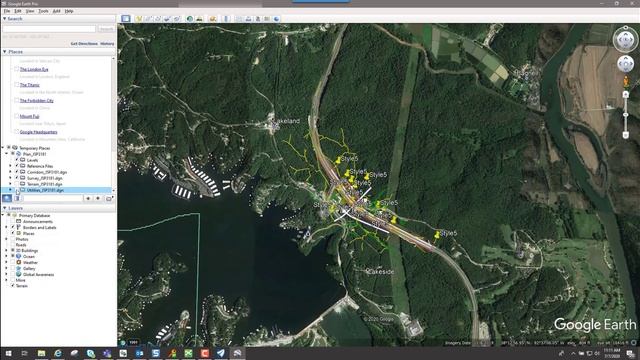Collapse the Search panel triangle

coord(4,19)
